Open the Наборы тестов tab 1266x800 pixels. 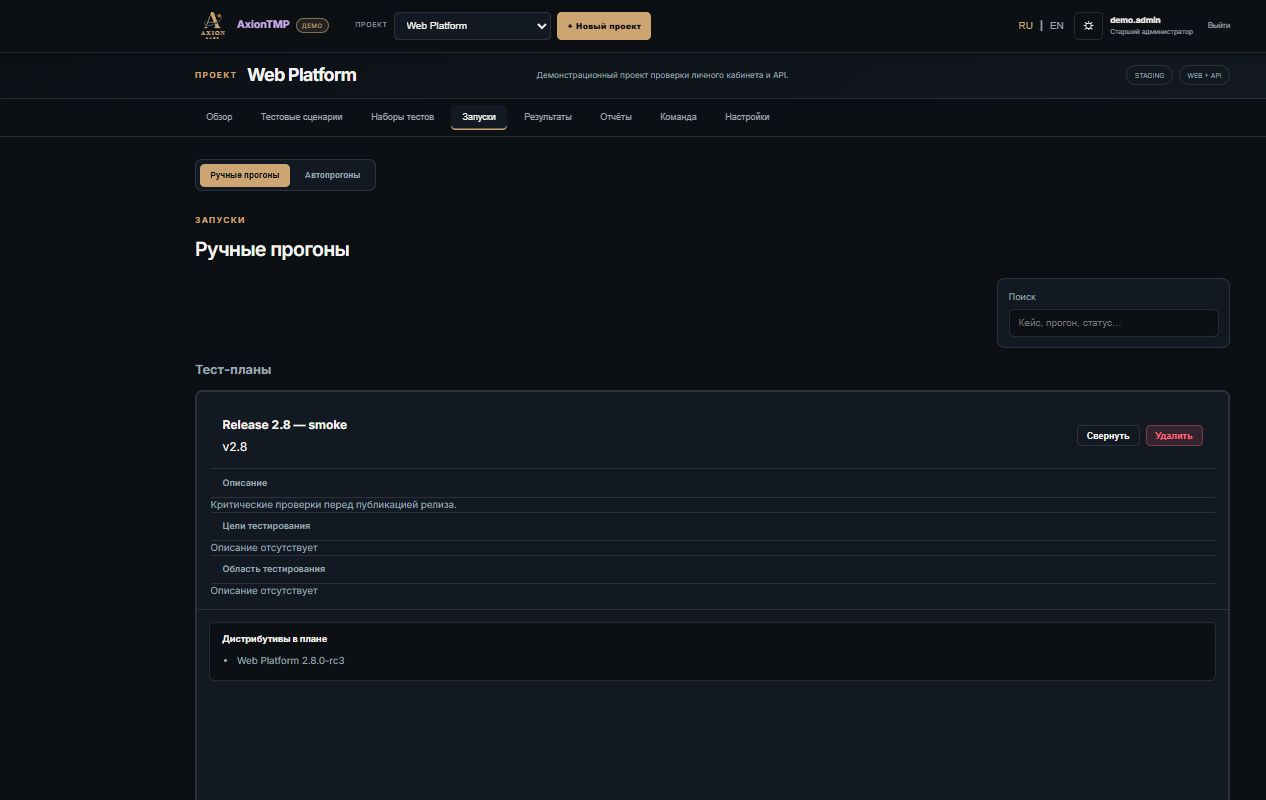pos(402,117)
